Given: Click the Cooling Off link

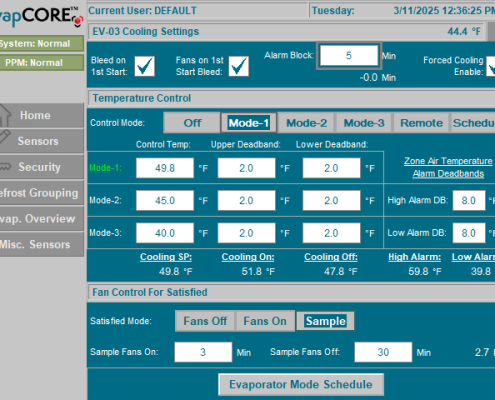Looking at the screenshot, I should 331,257.
